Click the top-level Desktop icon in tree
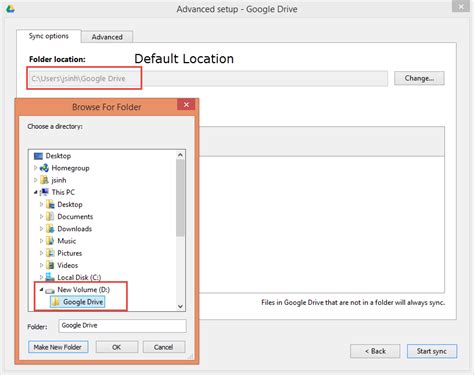This screenshot has height=375, width=474. (x=38, y=156)
